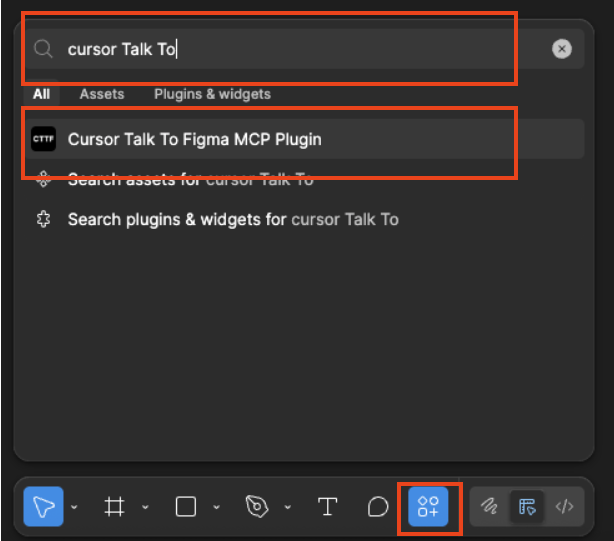Switch to Draw mode
The image size is (614, 541).
489,507
